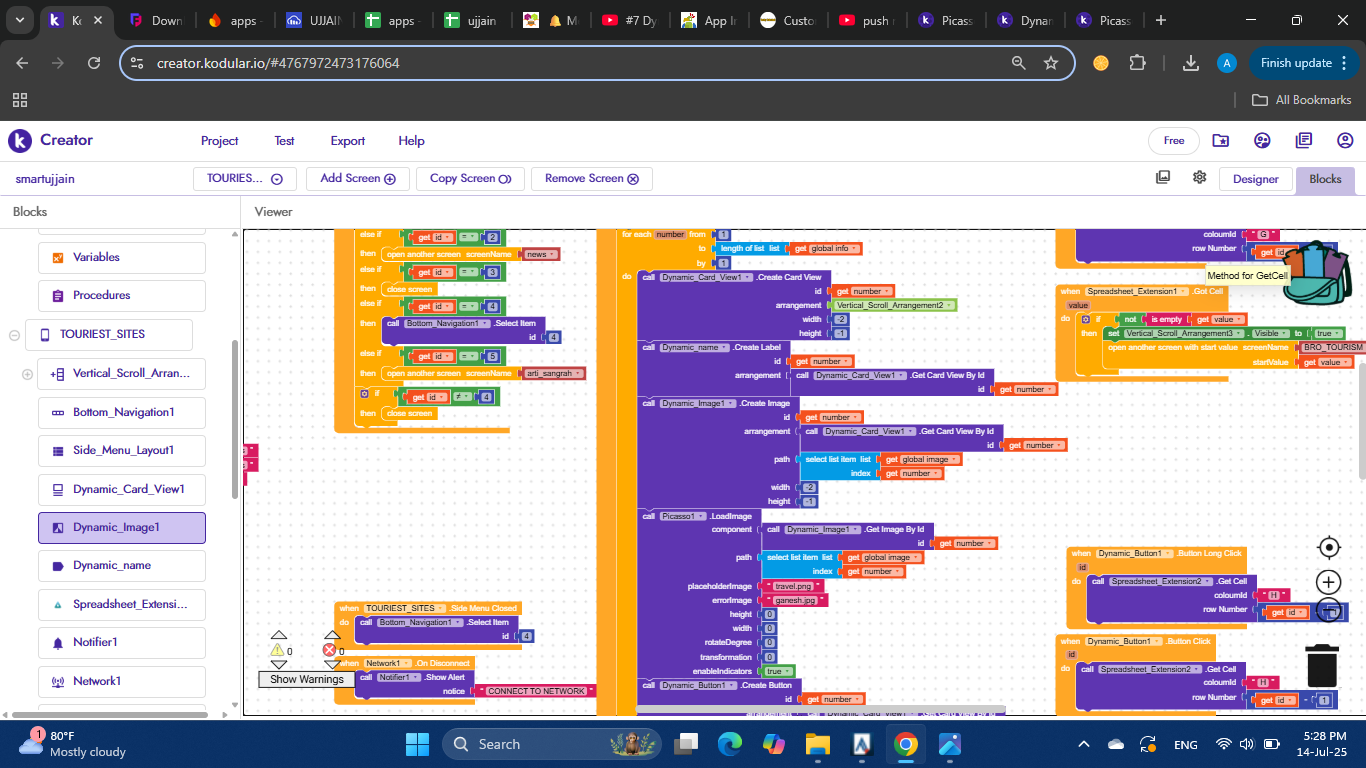Zoom in the blocks workspace
Image resolution: width=1366 pixels, height=768 pixels.
click(x=1328, y=582)
